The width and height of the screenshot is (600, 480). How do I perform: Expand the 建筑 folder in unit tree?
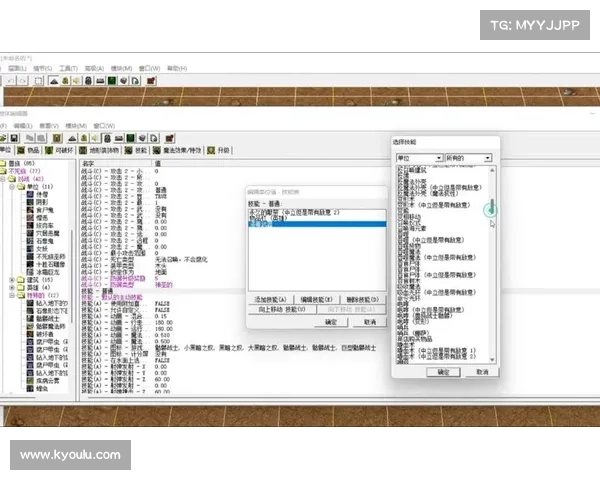[x=11, y=280]
